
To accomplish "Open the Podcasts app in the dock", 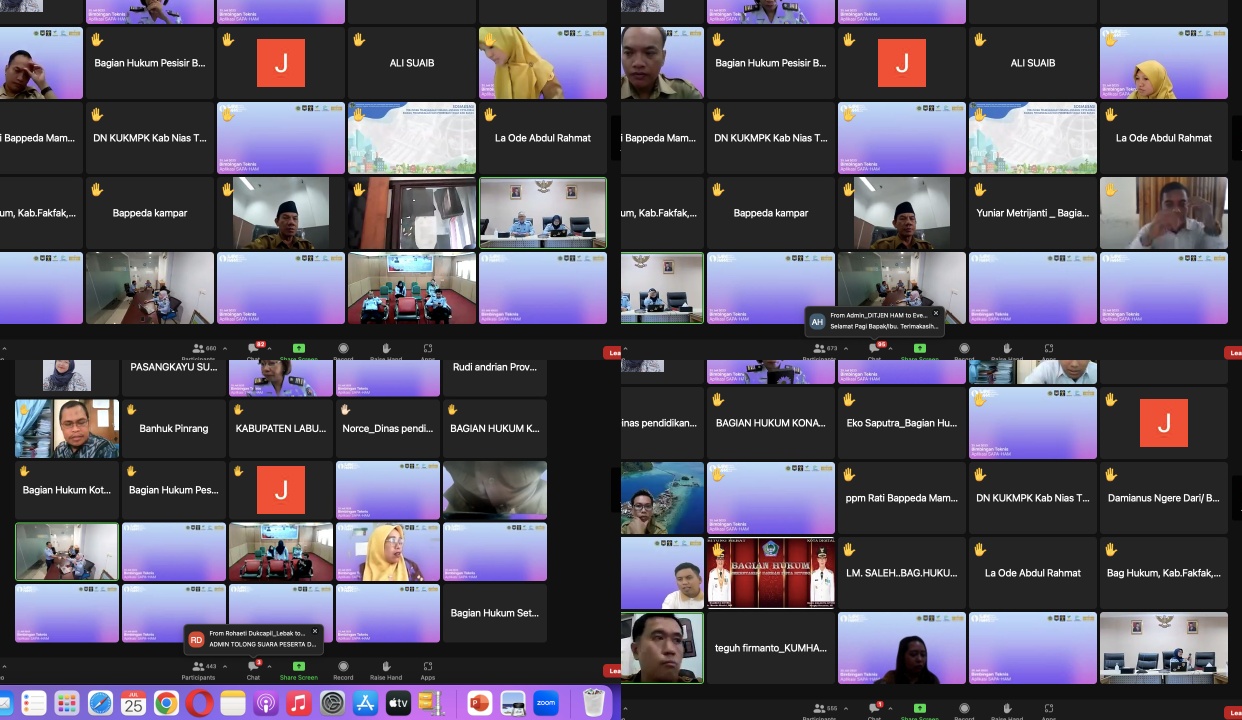I will 266,703.
